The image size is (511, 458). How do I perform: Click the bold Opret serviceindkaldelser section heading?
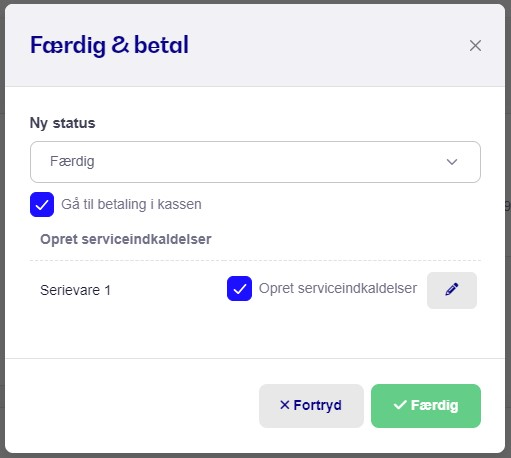[x=126, y=239]
